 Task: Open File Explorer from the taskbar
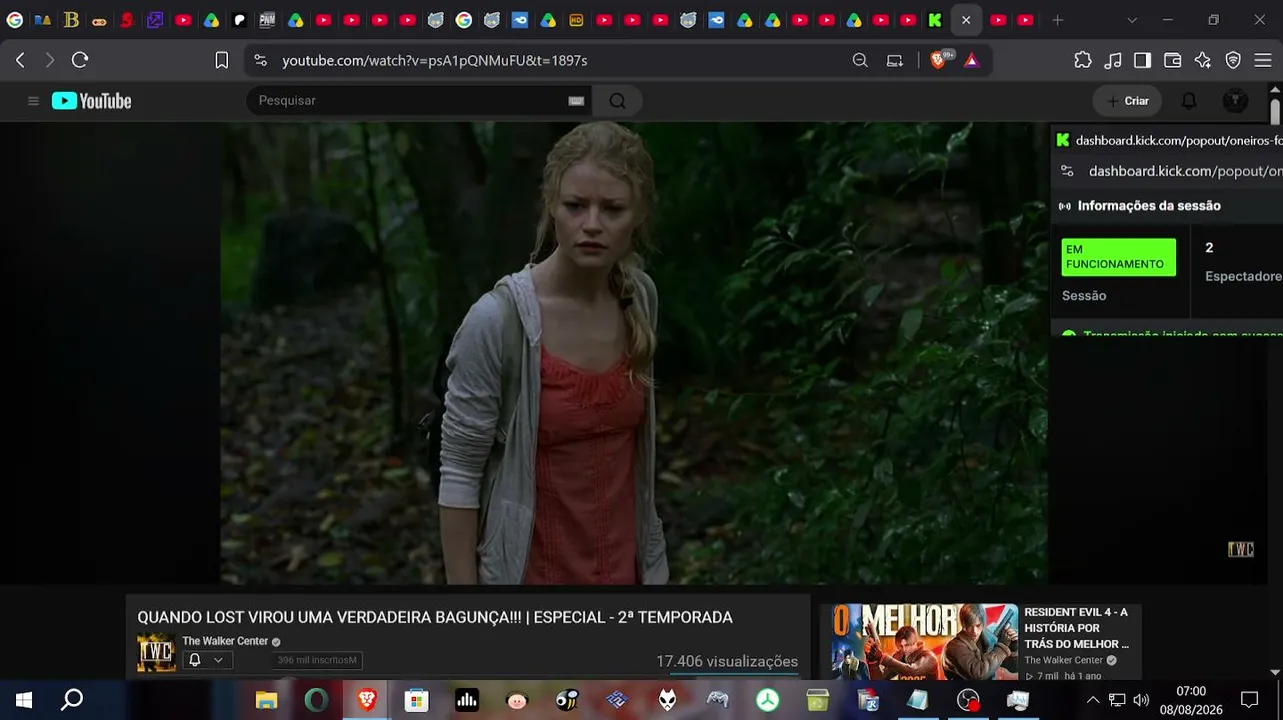click(x=266, y=700)
